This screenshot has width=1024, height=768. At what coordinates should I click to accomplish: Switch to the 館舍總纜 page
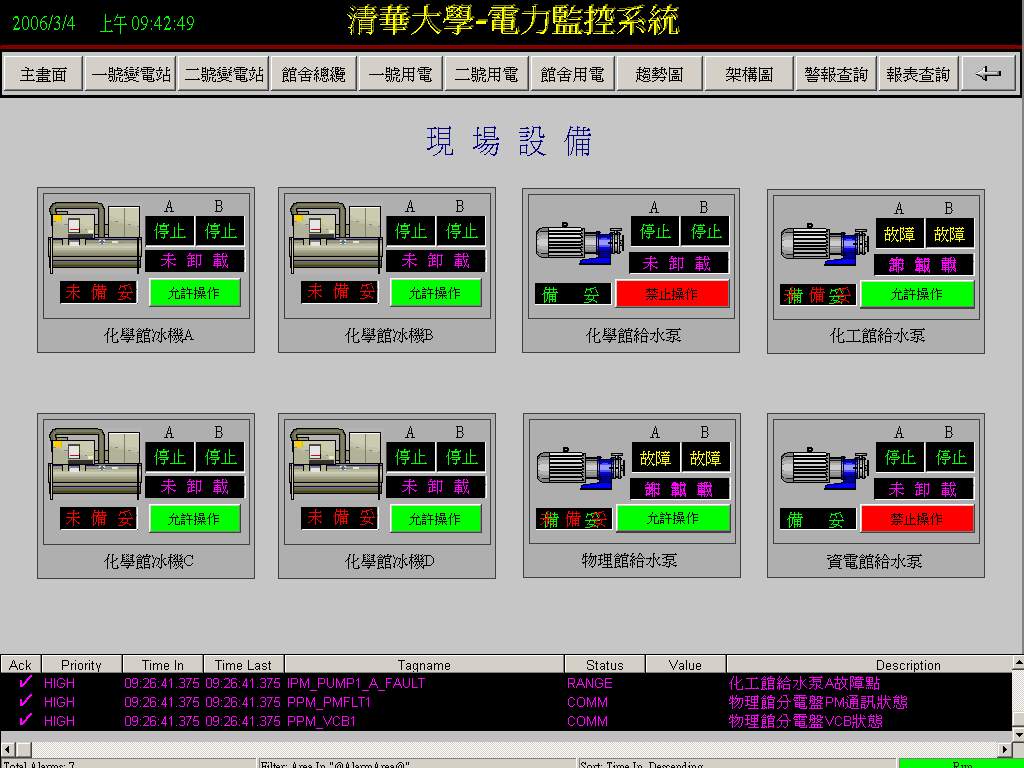[x=313, y=74]
